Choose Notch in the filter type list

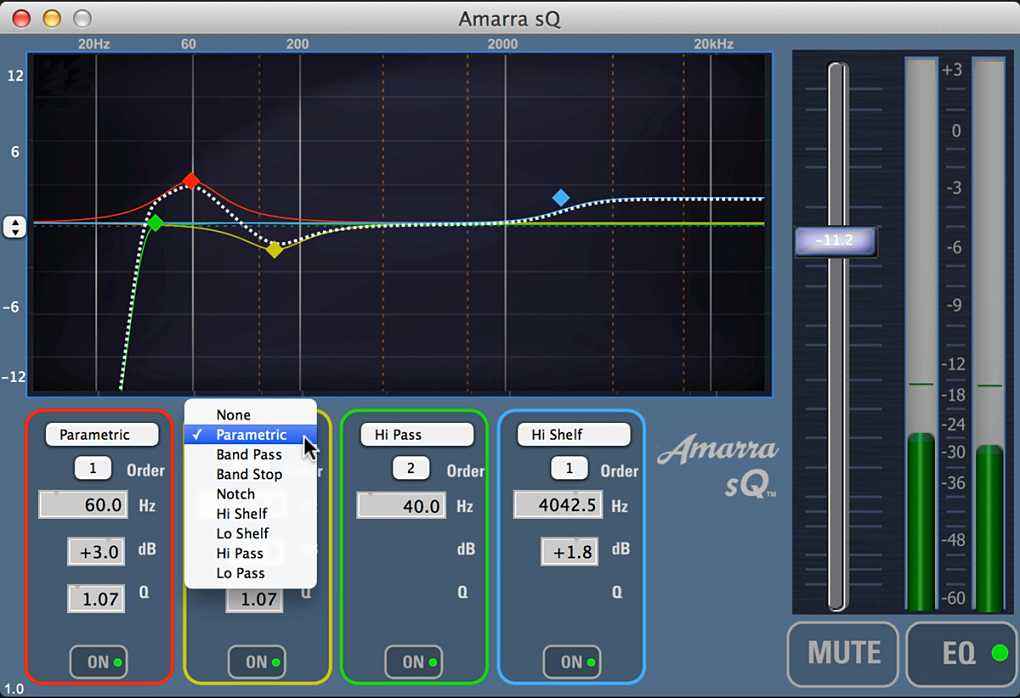236,494
